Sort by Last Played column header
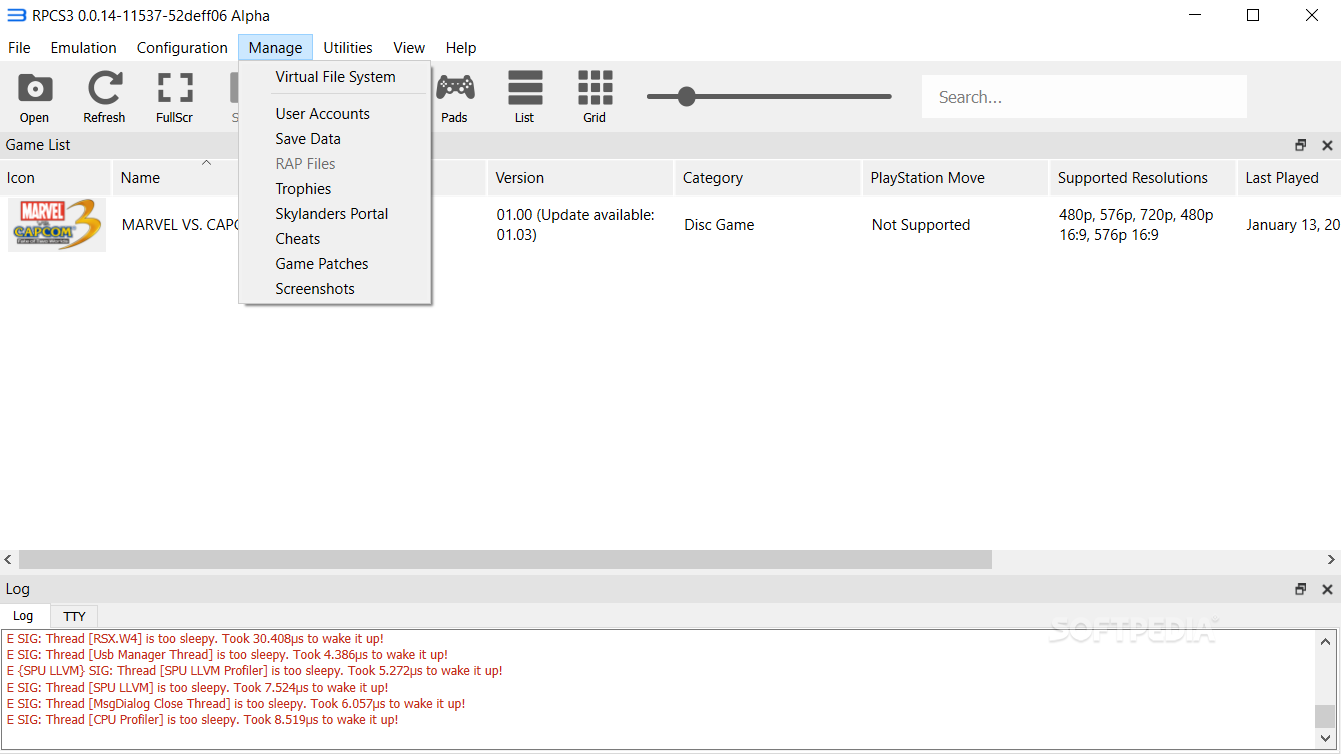The height and width of the screenshot is (754, 1341). coord(1289,178)
